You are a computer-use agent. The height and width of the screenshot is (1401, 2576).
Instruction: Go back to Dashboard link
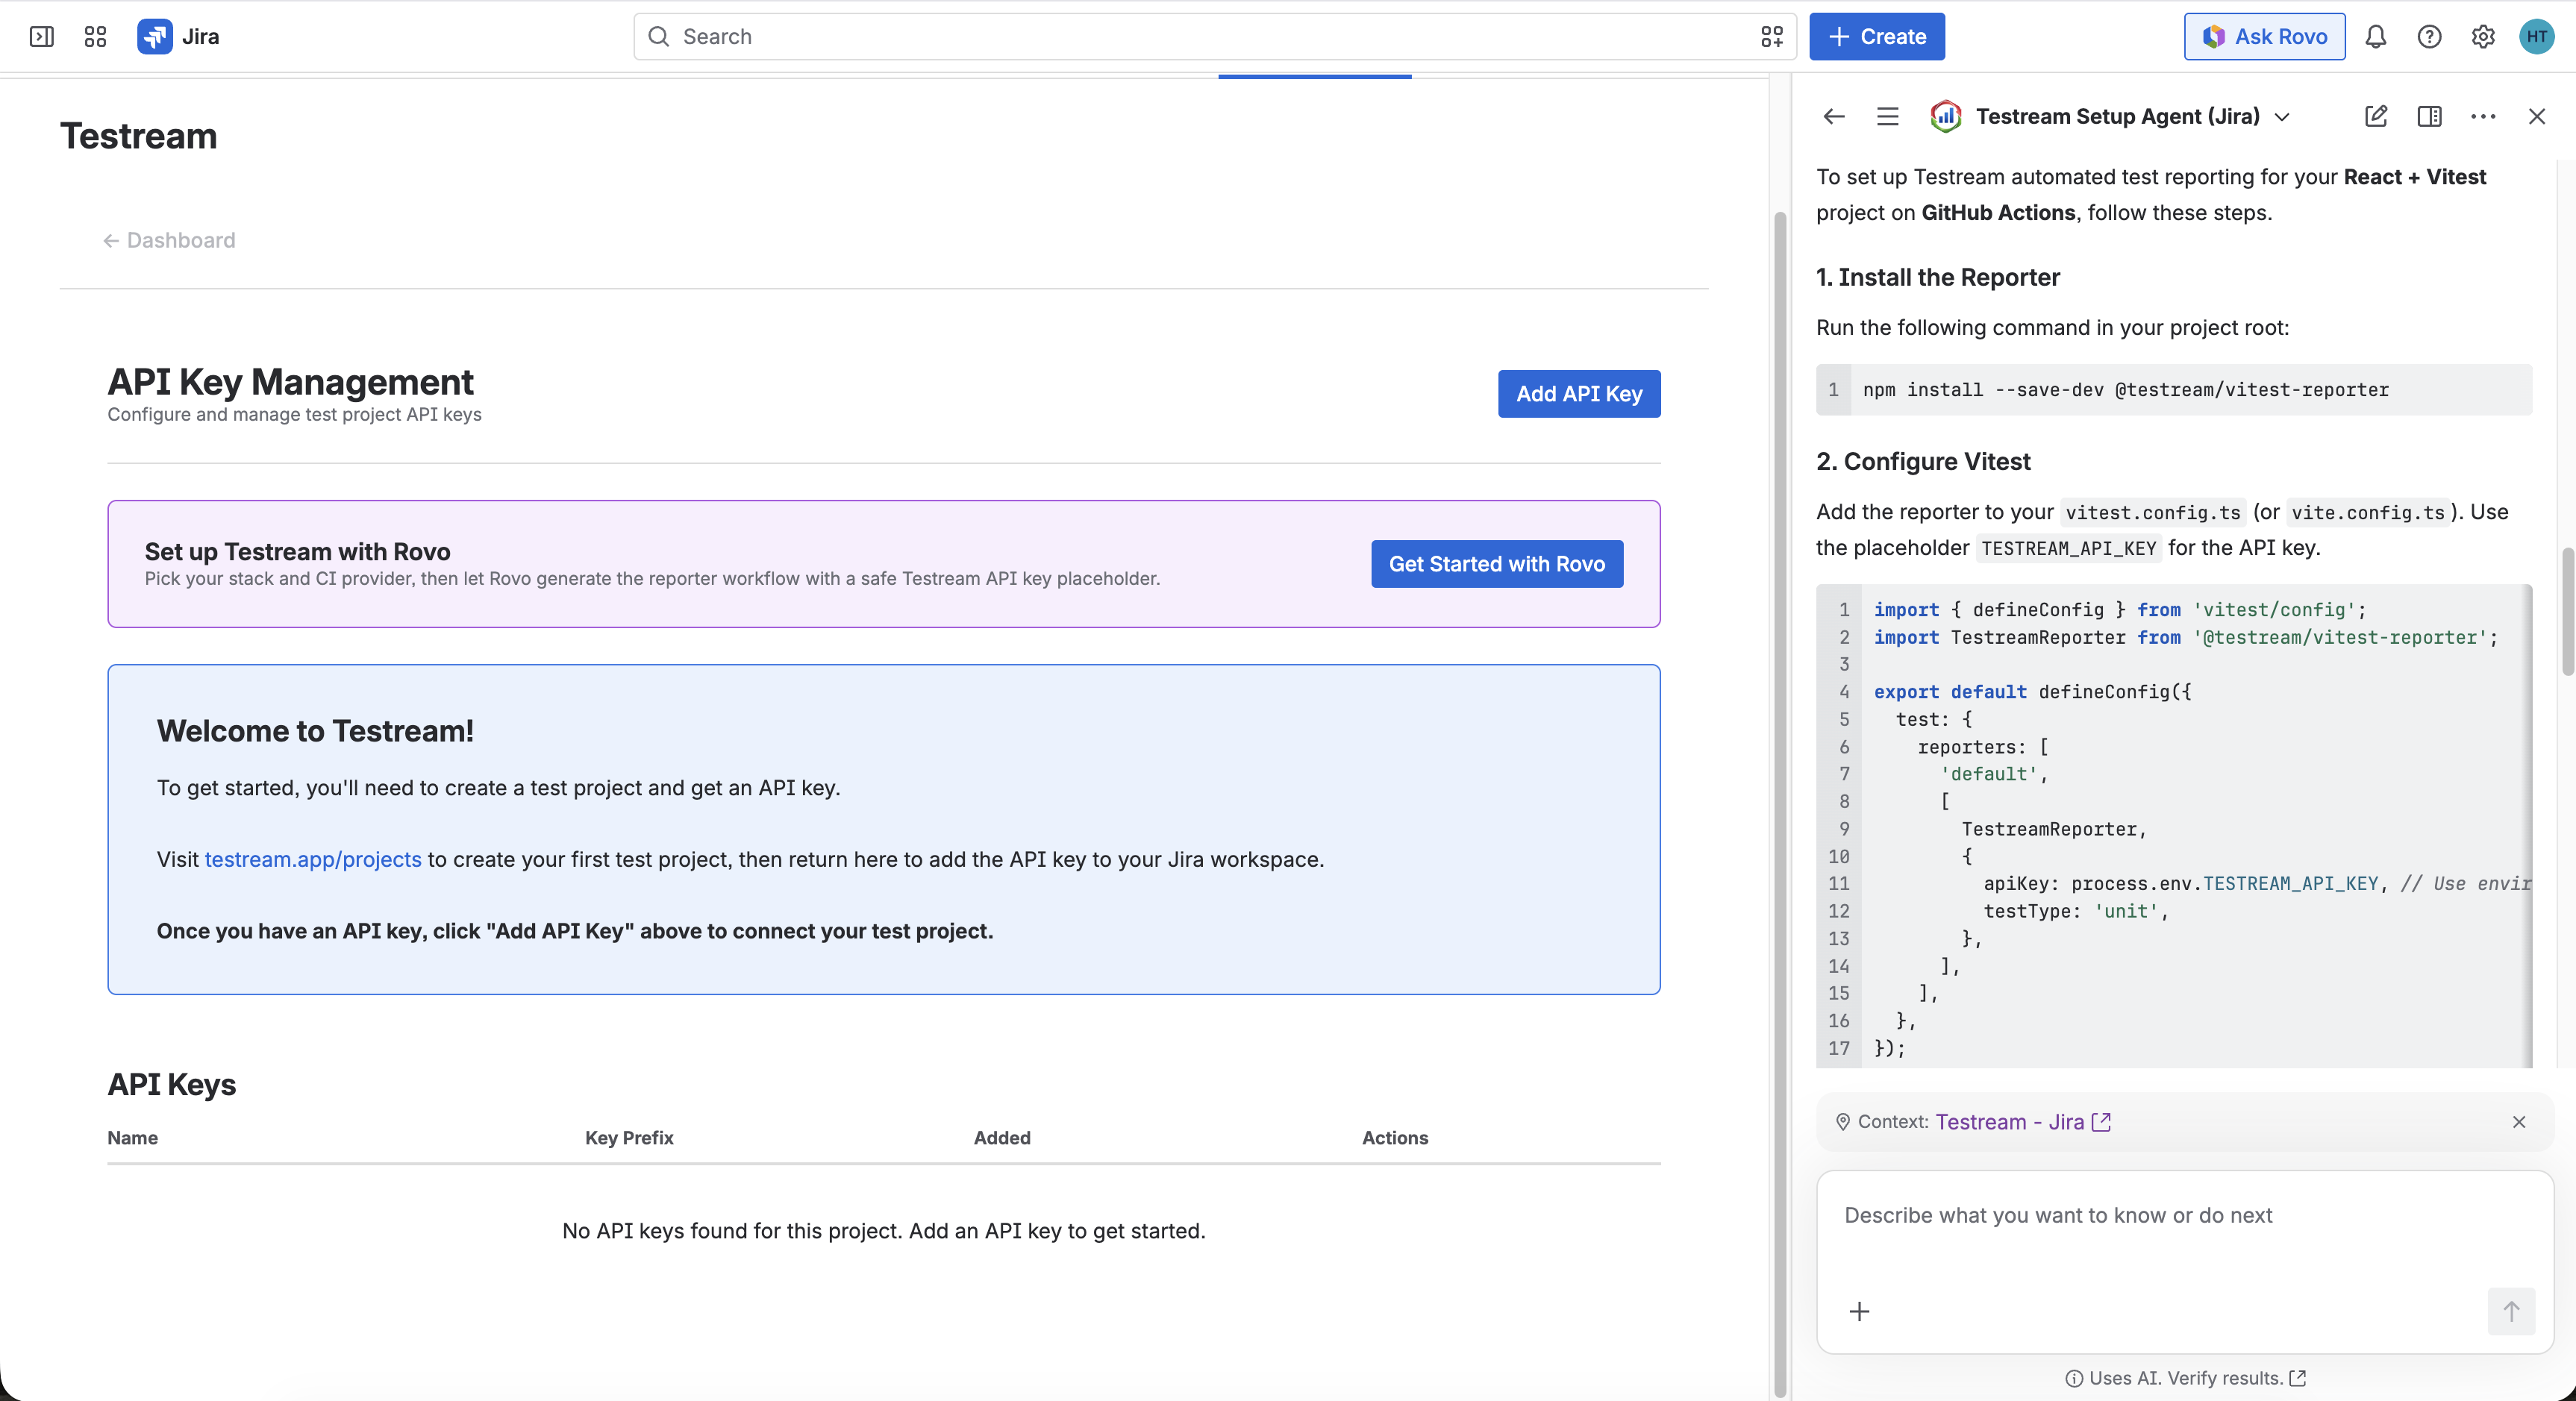(x=169, y=240)
